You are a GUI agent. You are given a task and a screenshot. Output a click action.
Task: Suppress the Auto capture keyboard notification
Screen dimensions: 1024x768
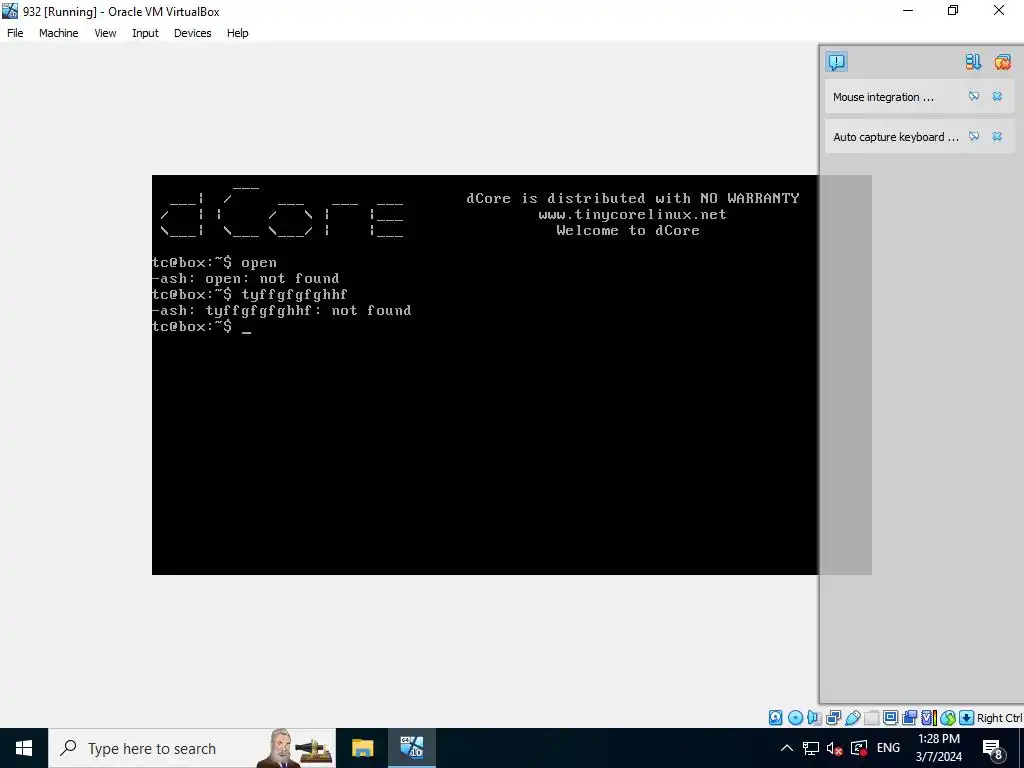(x=974, y=136)
